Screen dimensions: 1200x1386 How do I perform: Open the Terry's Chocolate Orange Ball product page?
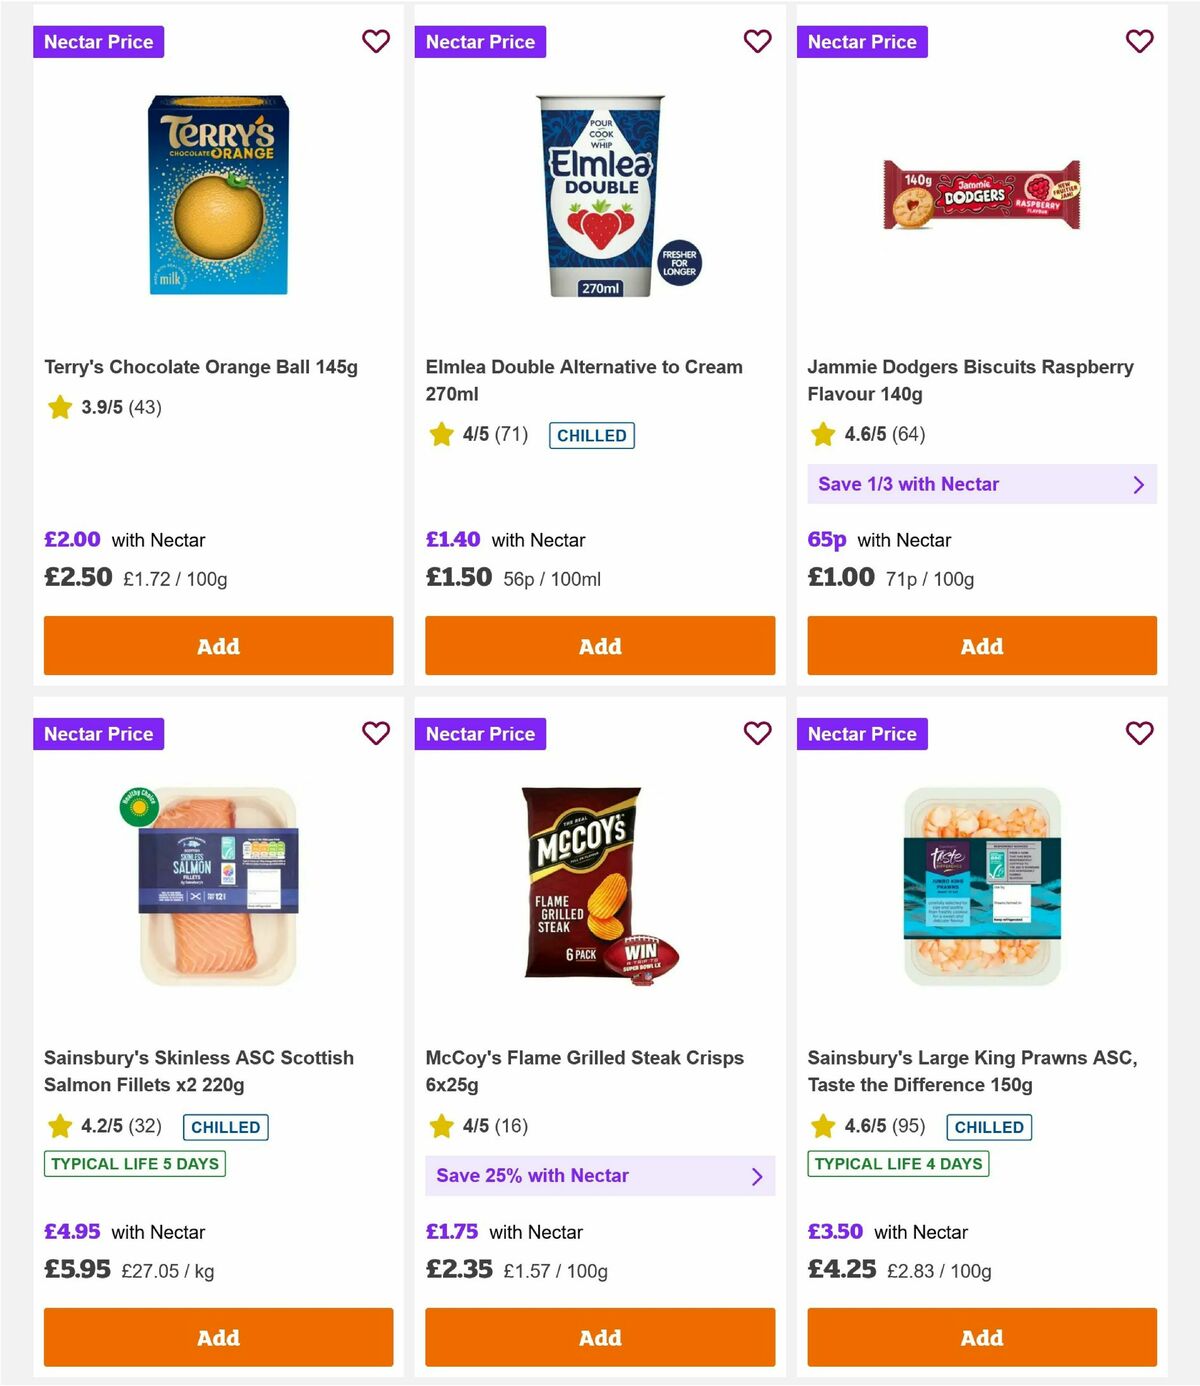pyautogui.click(x=200, y=367)
